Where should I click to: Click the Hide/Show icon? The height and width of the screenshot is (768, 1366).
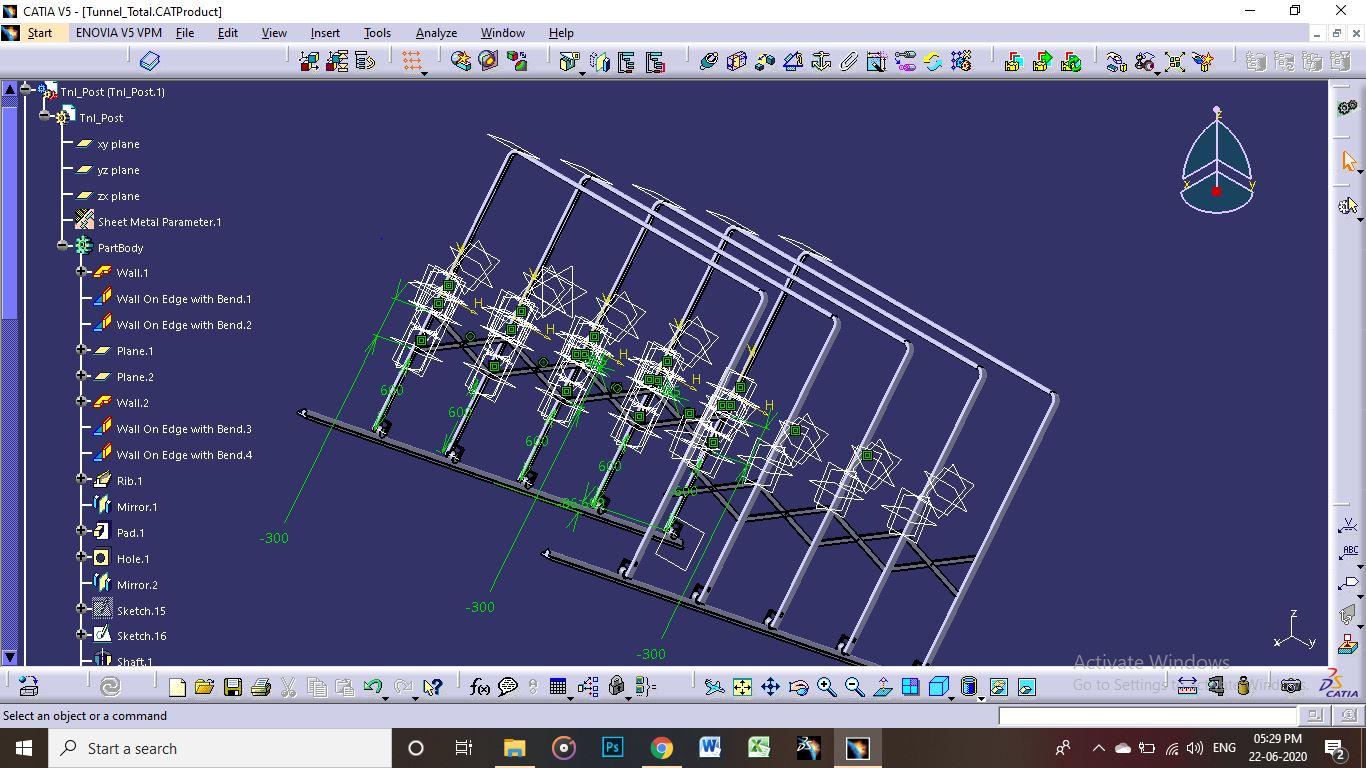[x=998, y=687]
